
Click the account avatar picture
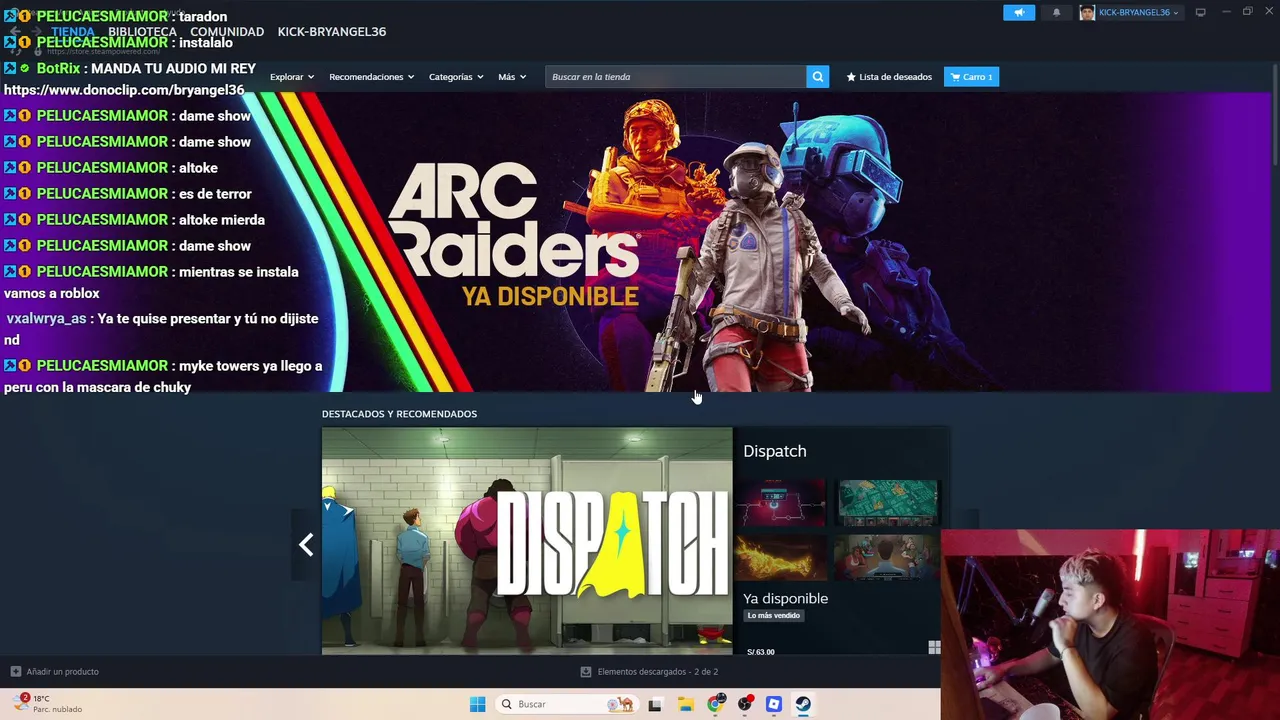coord(1087,12)
